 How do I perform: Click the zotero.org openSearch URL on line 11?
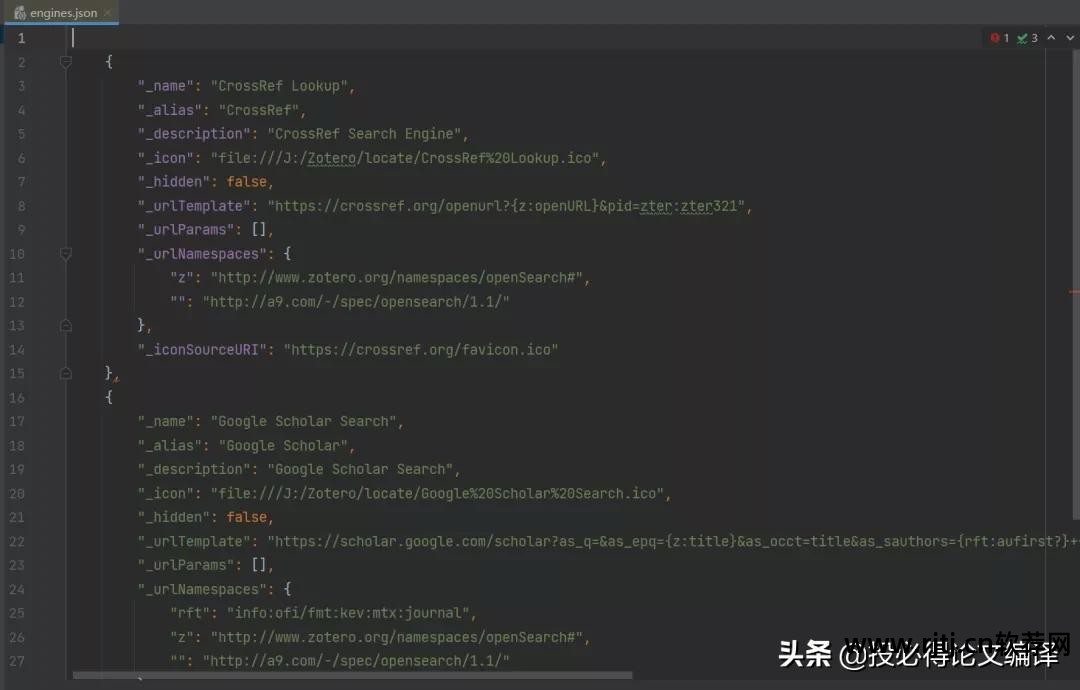click(x=397, y=278)
